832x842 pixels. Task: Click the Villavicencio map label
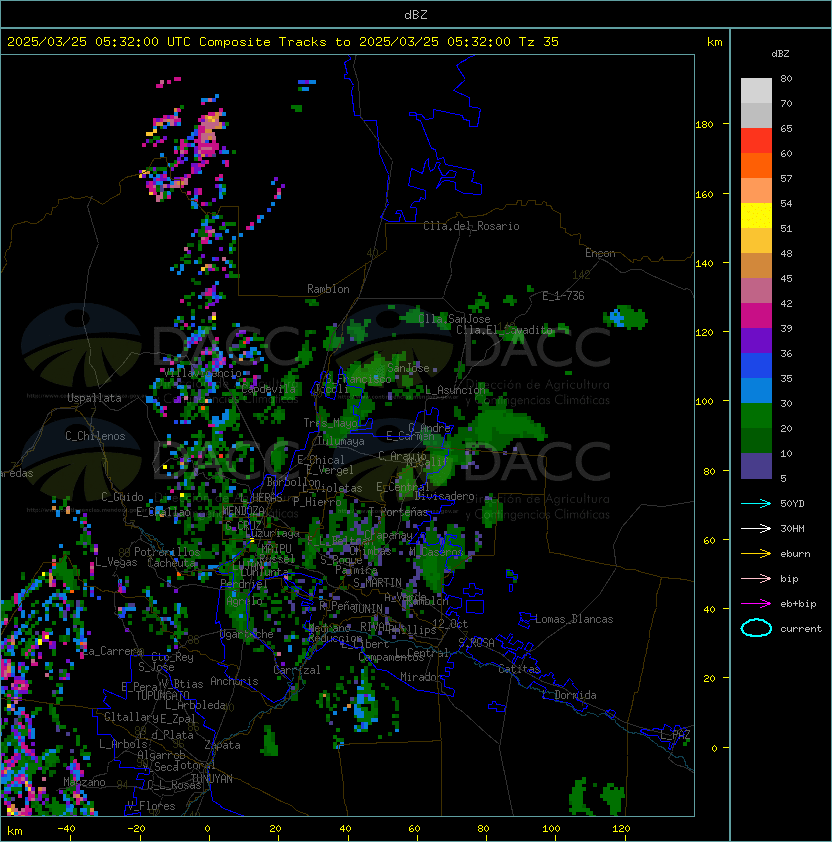202,373
